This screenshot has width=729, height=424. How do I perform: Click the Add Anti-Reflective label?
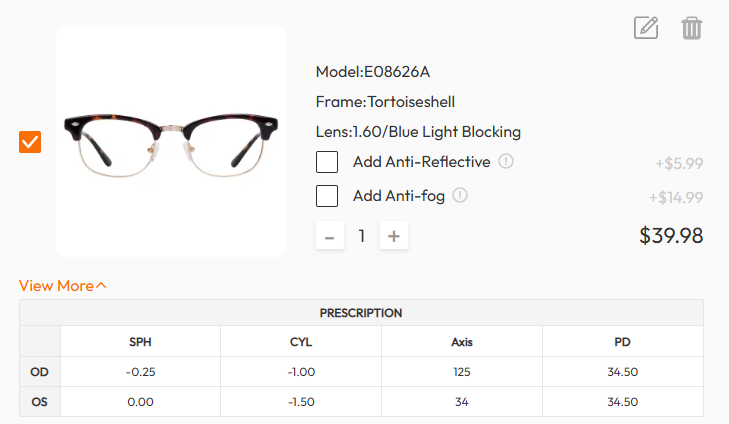pos(422,162)
